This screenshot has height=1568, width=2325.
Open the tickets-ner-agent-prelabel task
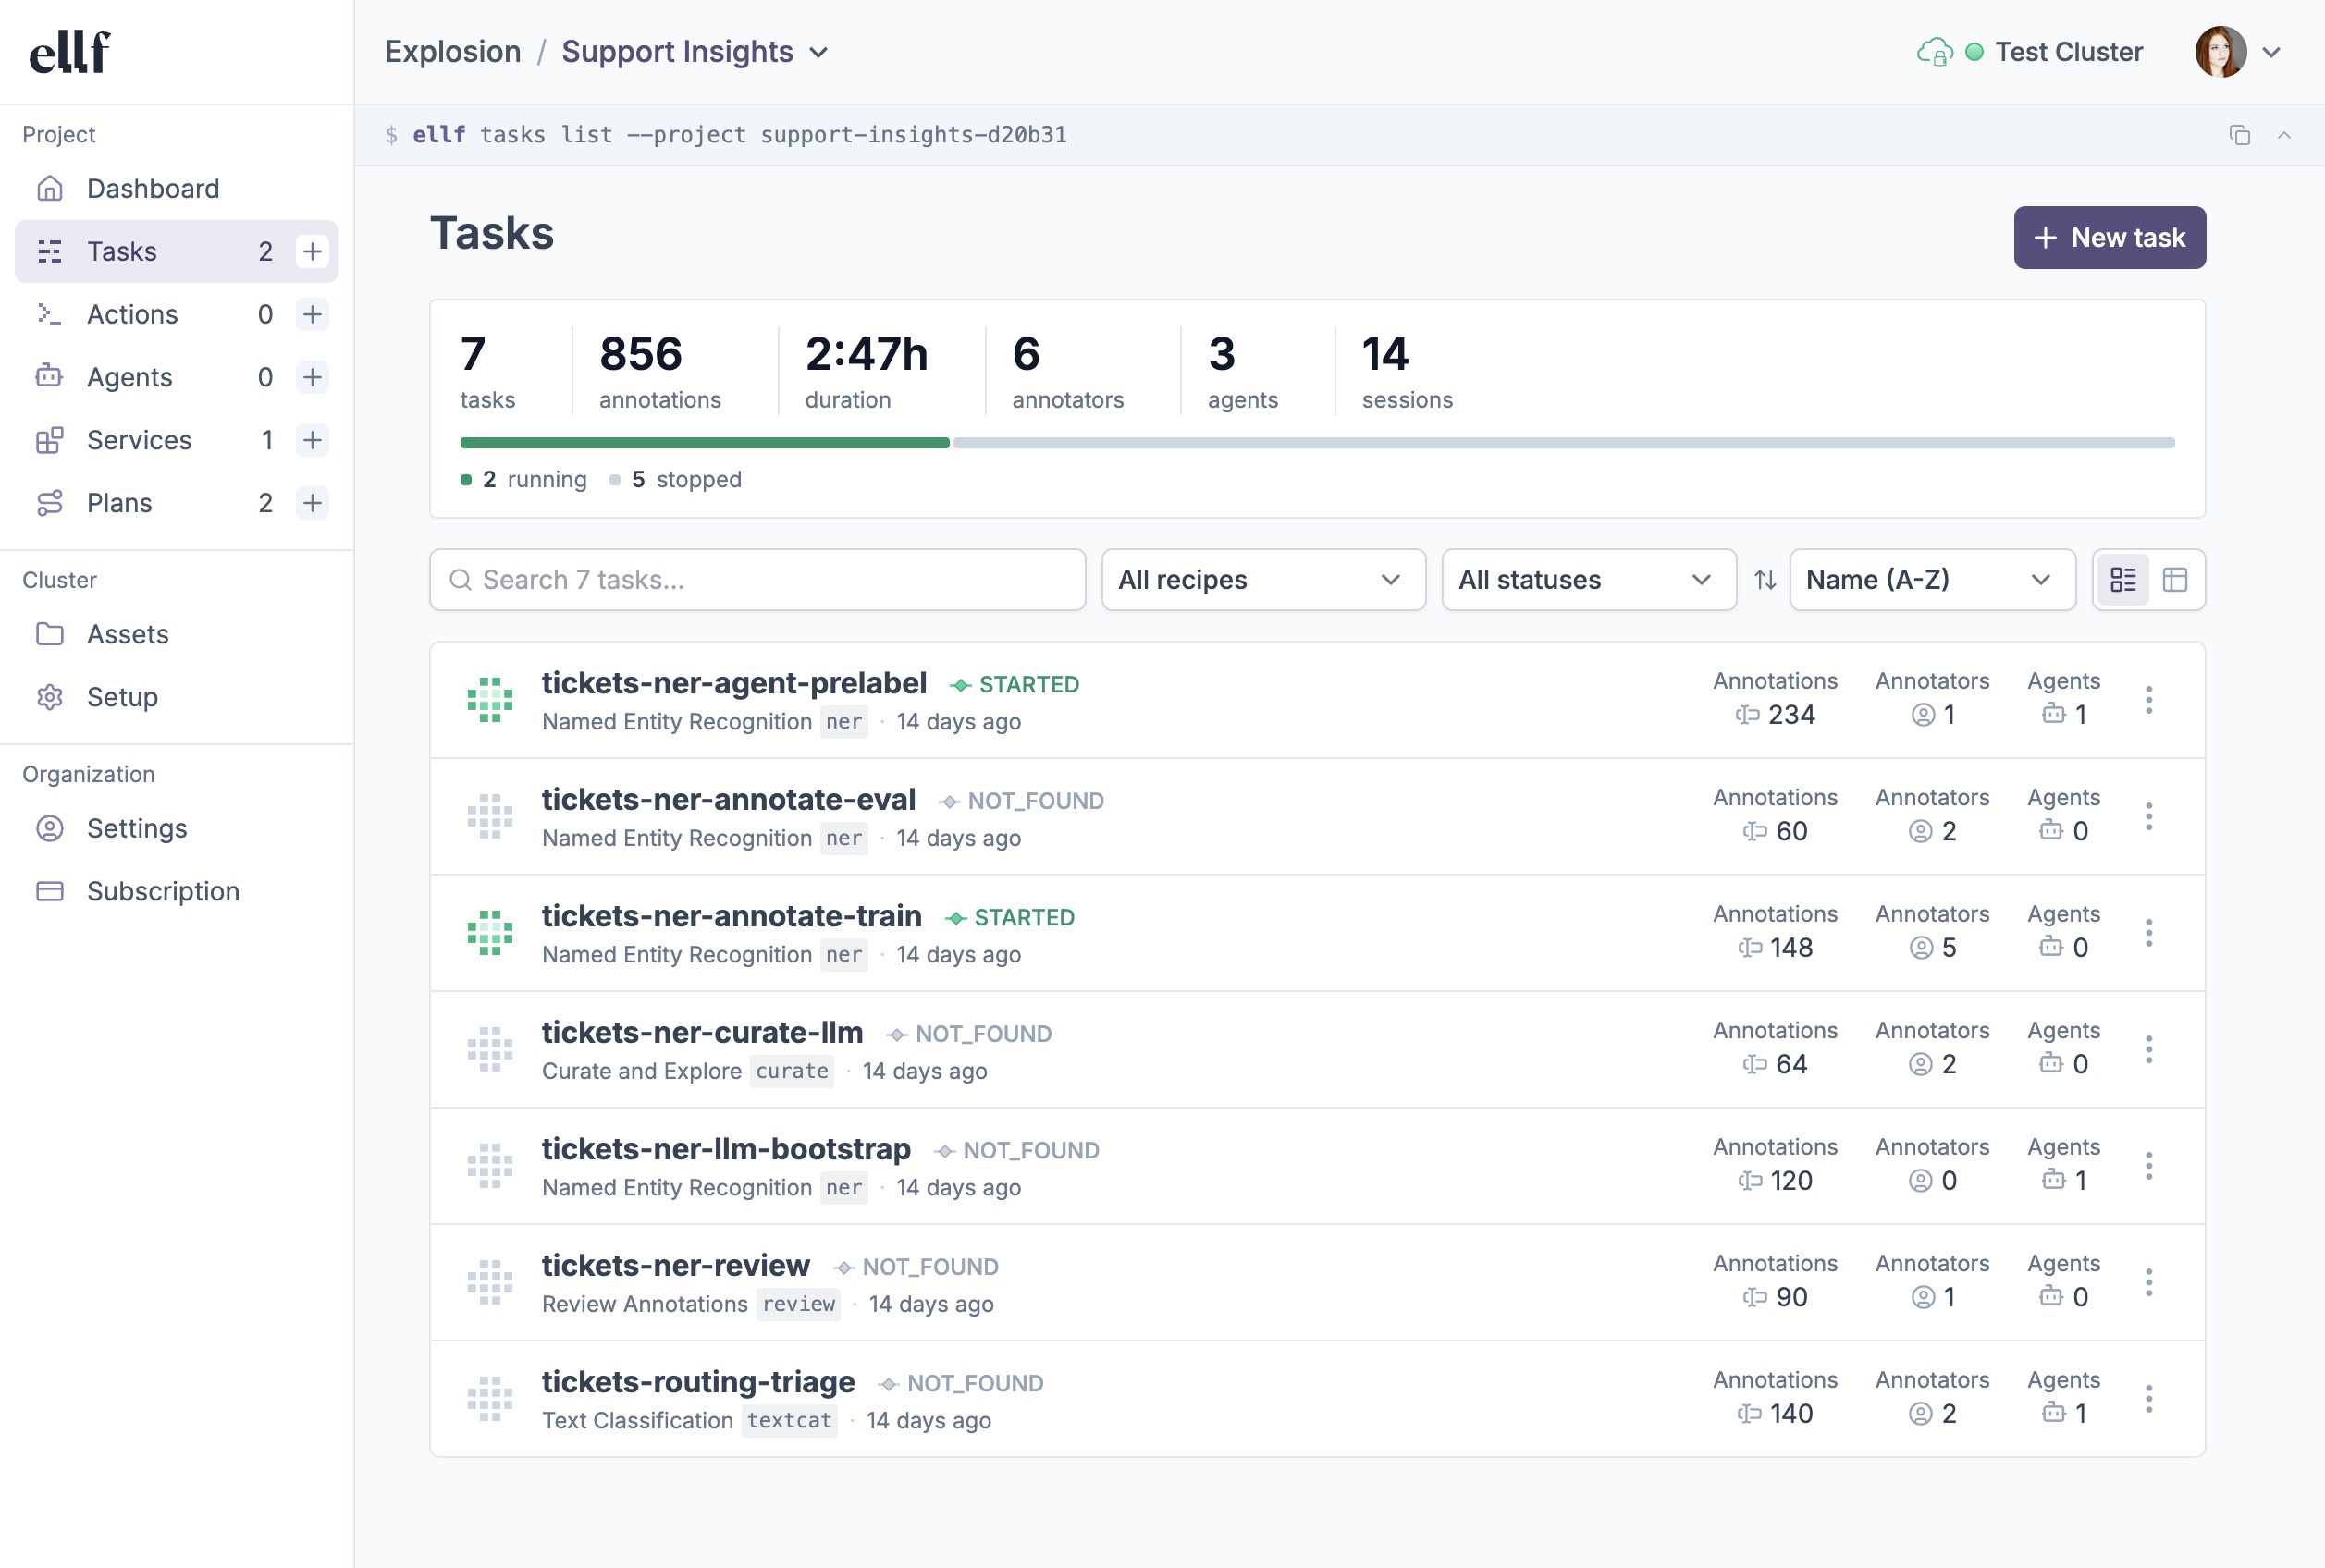734,683
